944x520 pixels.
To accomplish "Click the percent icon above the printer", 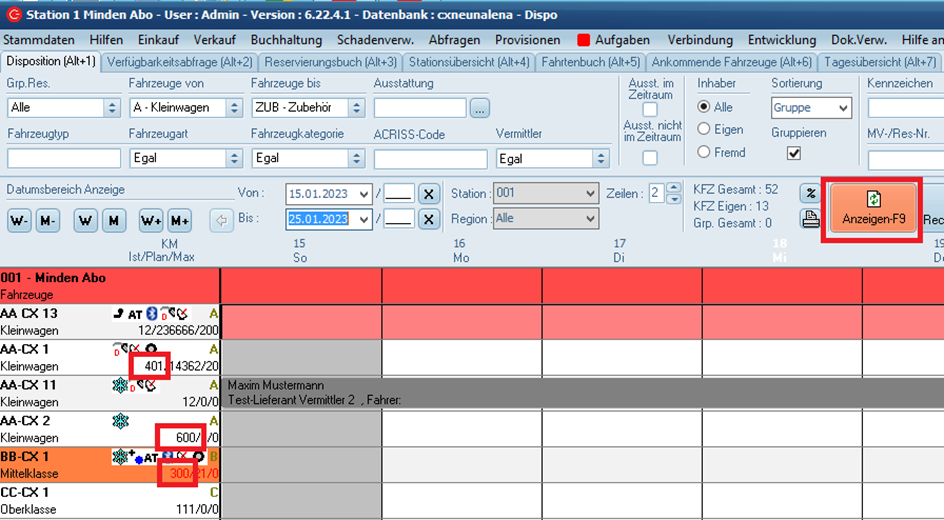I will [x=809, y=193].
